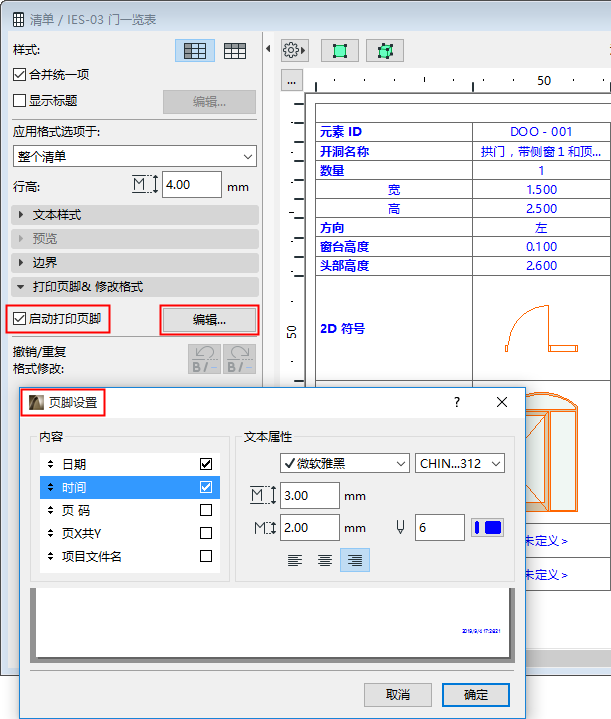Select the 时间 row in content list
Image resolution: width=611 pixels, height=719 pixels.
point(130,487)
